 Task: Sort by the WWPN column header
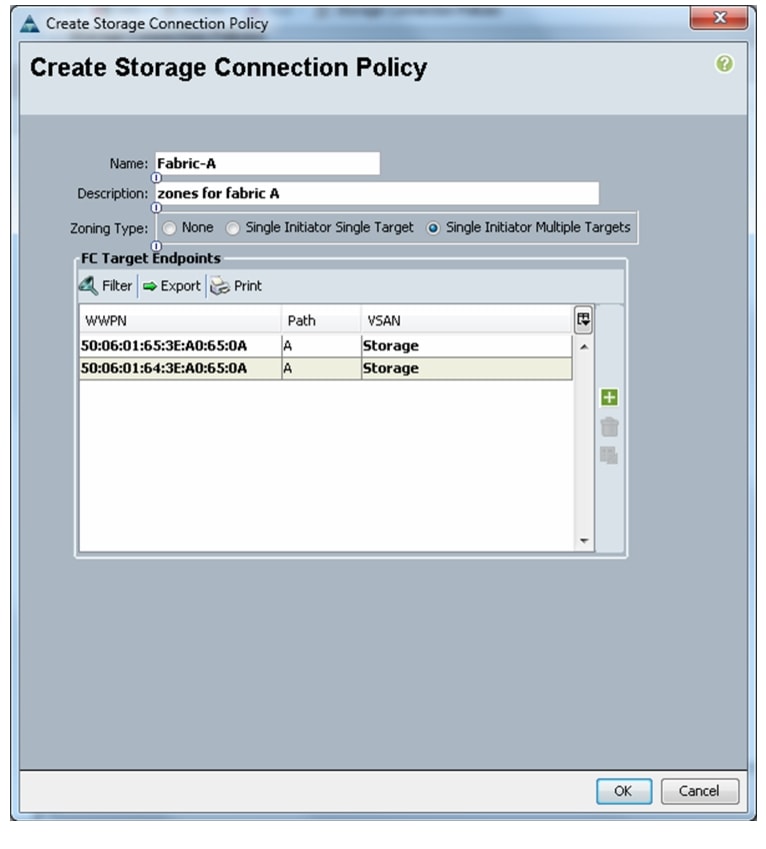(x=180, y=321)
